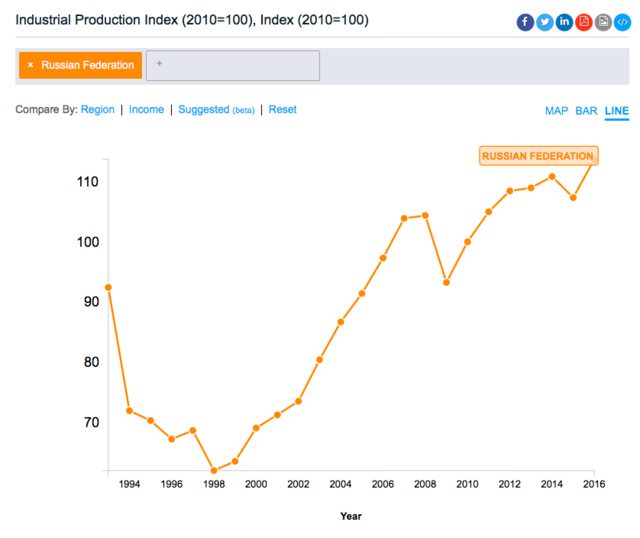Share chart on Twitter
The height and width of the screenshot is (538, 640).
tap(544, 22)
